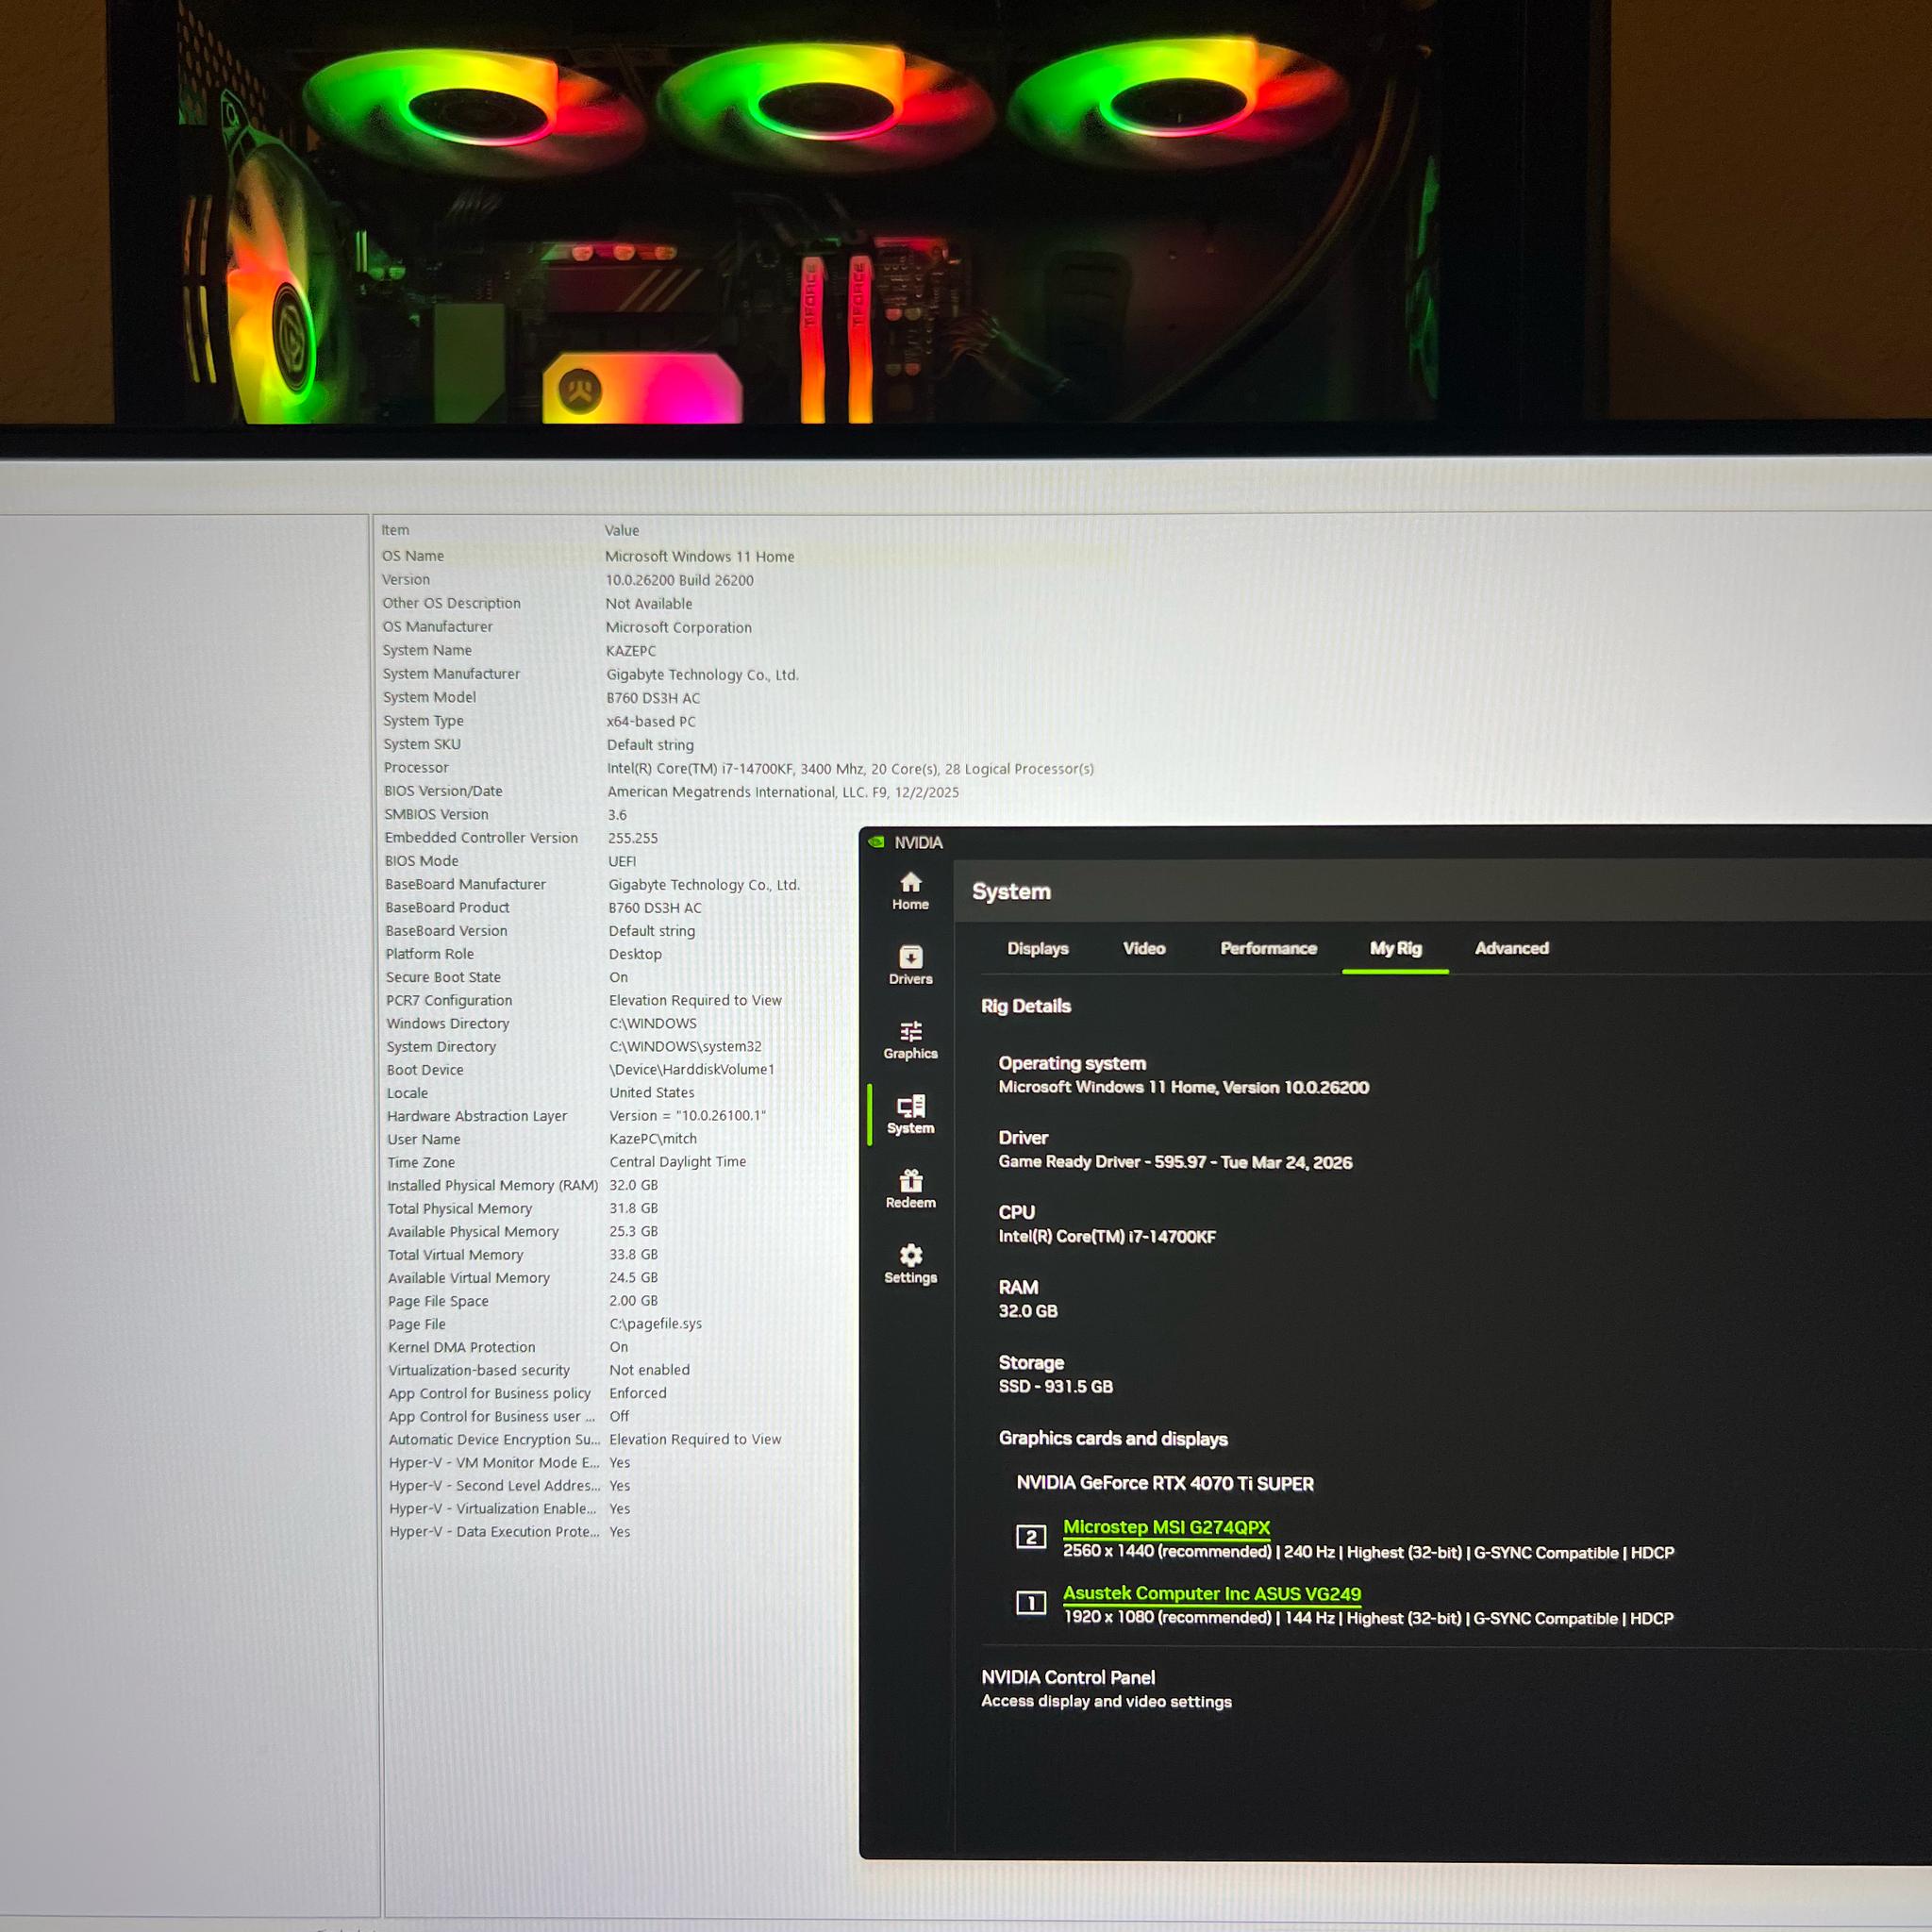Screen dimensions: 1932x1932
Task: Select the User Name row
Action: pyautogui.click(x=543, y=1139)
